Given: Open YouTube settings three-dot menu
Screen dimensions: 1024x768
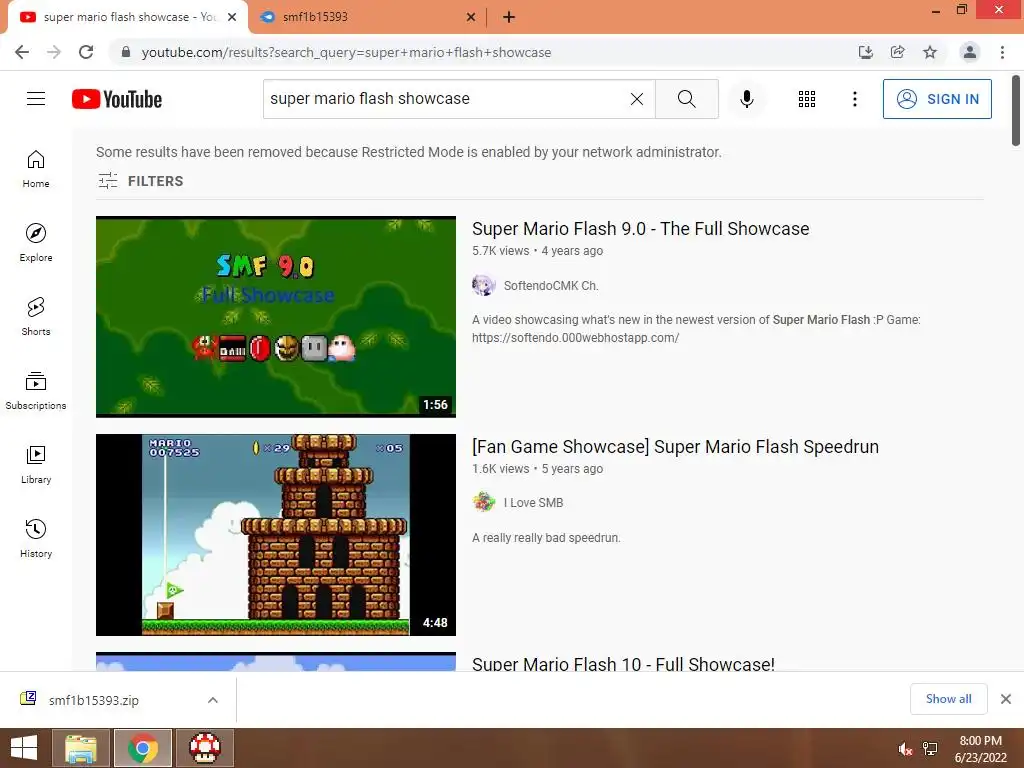Looking at the screenshot, I should coord(854,99).
